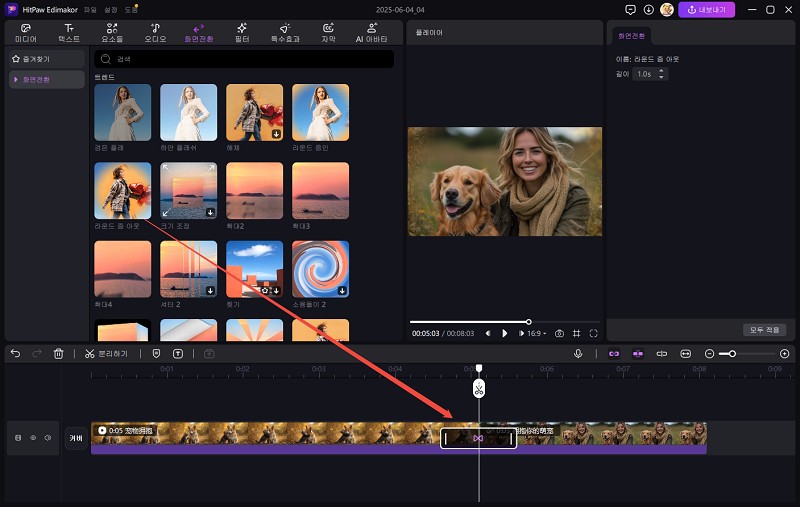Toggle the preview crop grid icon
Screen dimensions: 800x507
pyautogui.click(x=577, y=333)
